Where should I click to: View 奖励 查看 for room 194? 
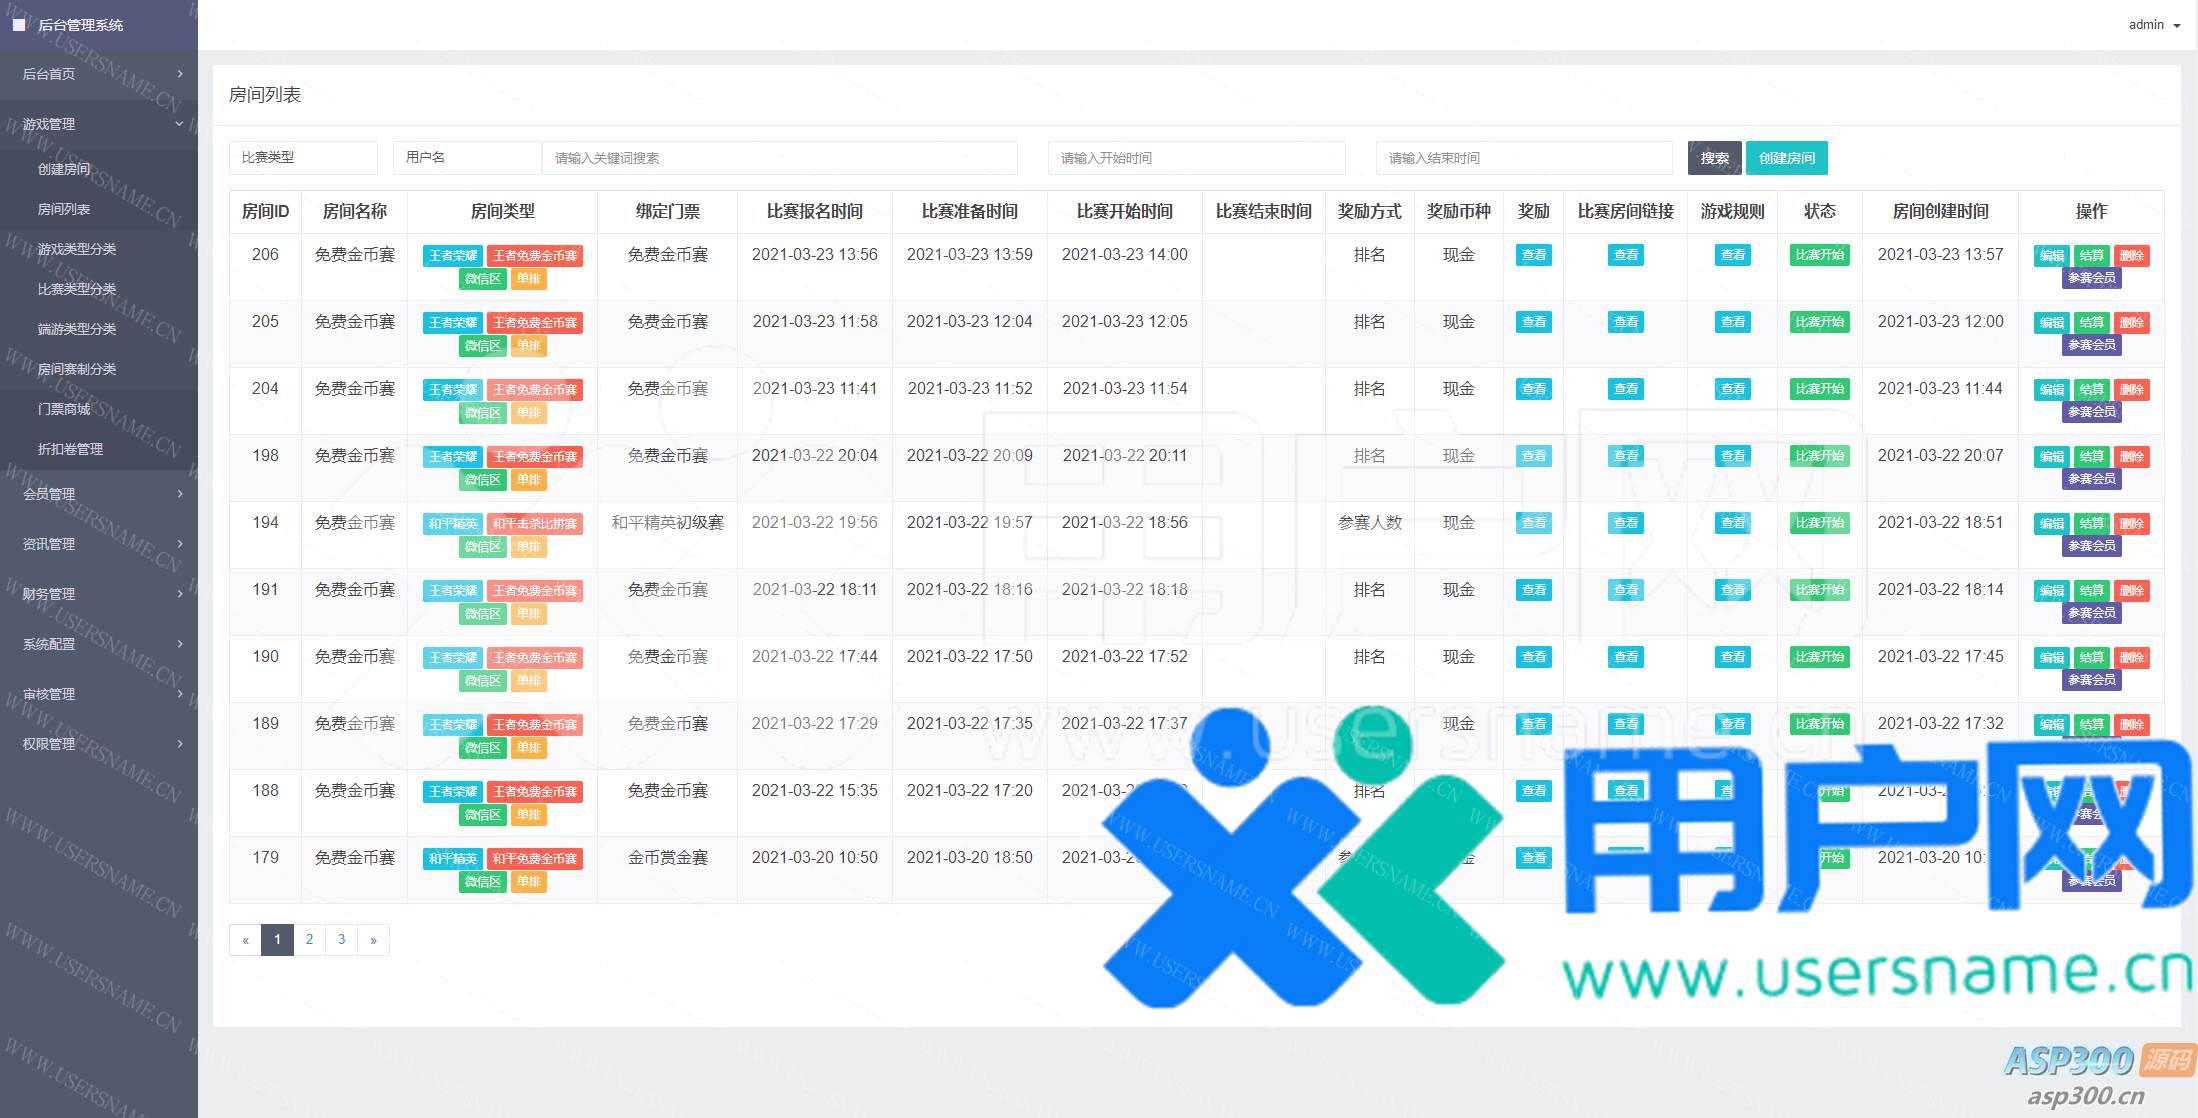point(1533,523)
